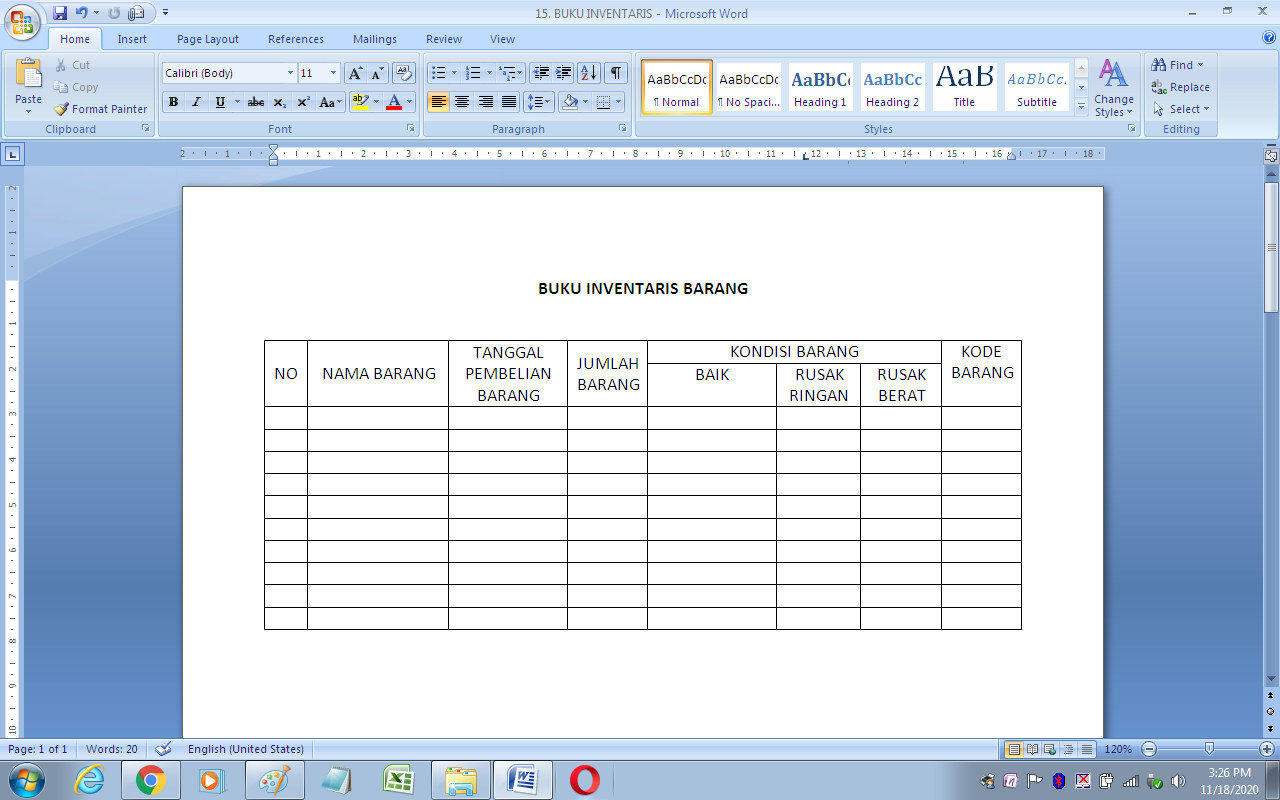
Task: Apply subscript formatting
Action: click(279, 102)
